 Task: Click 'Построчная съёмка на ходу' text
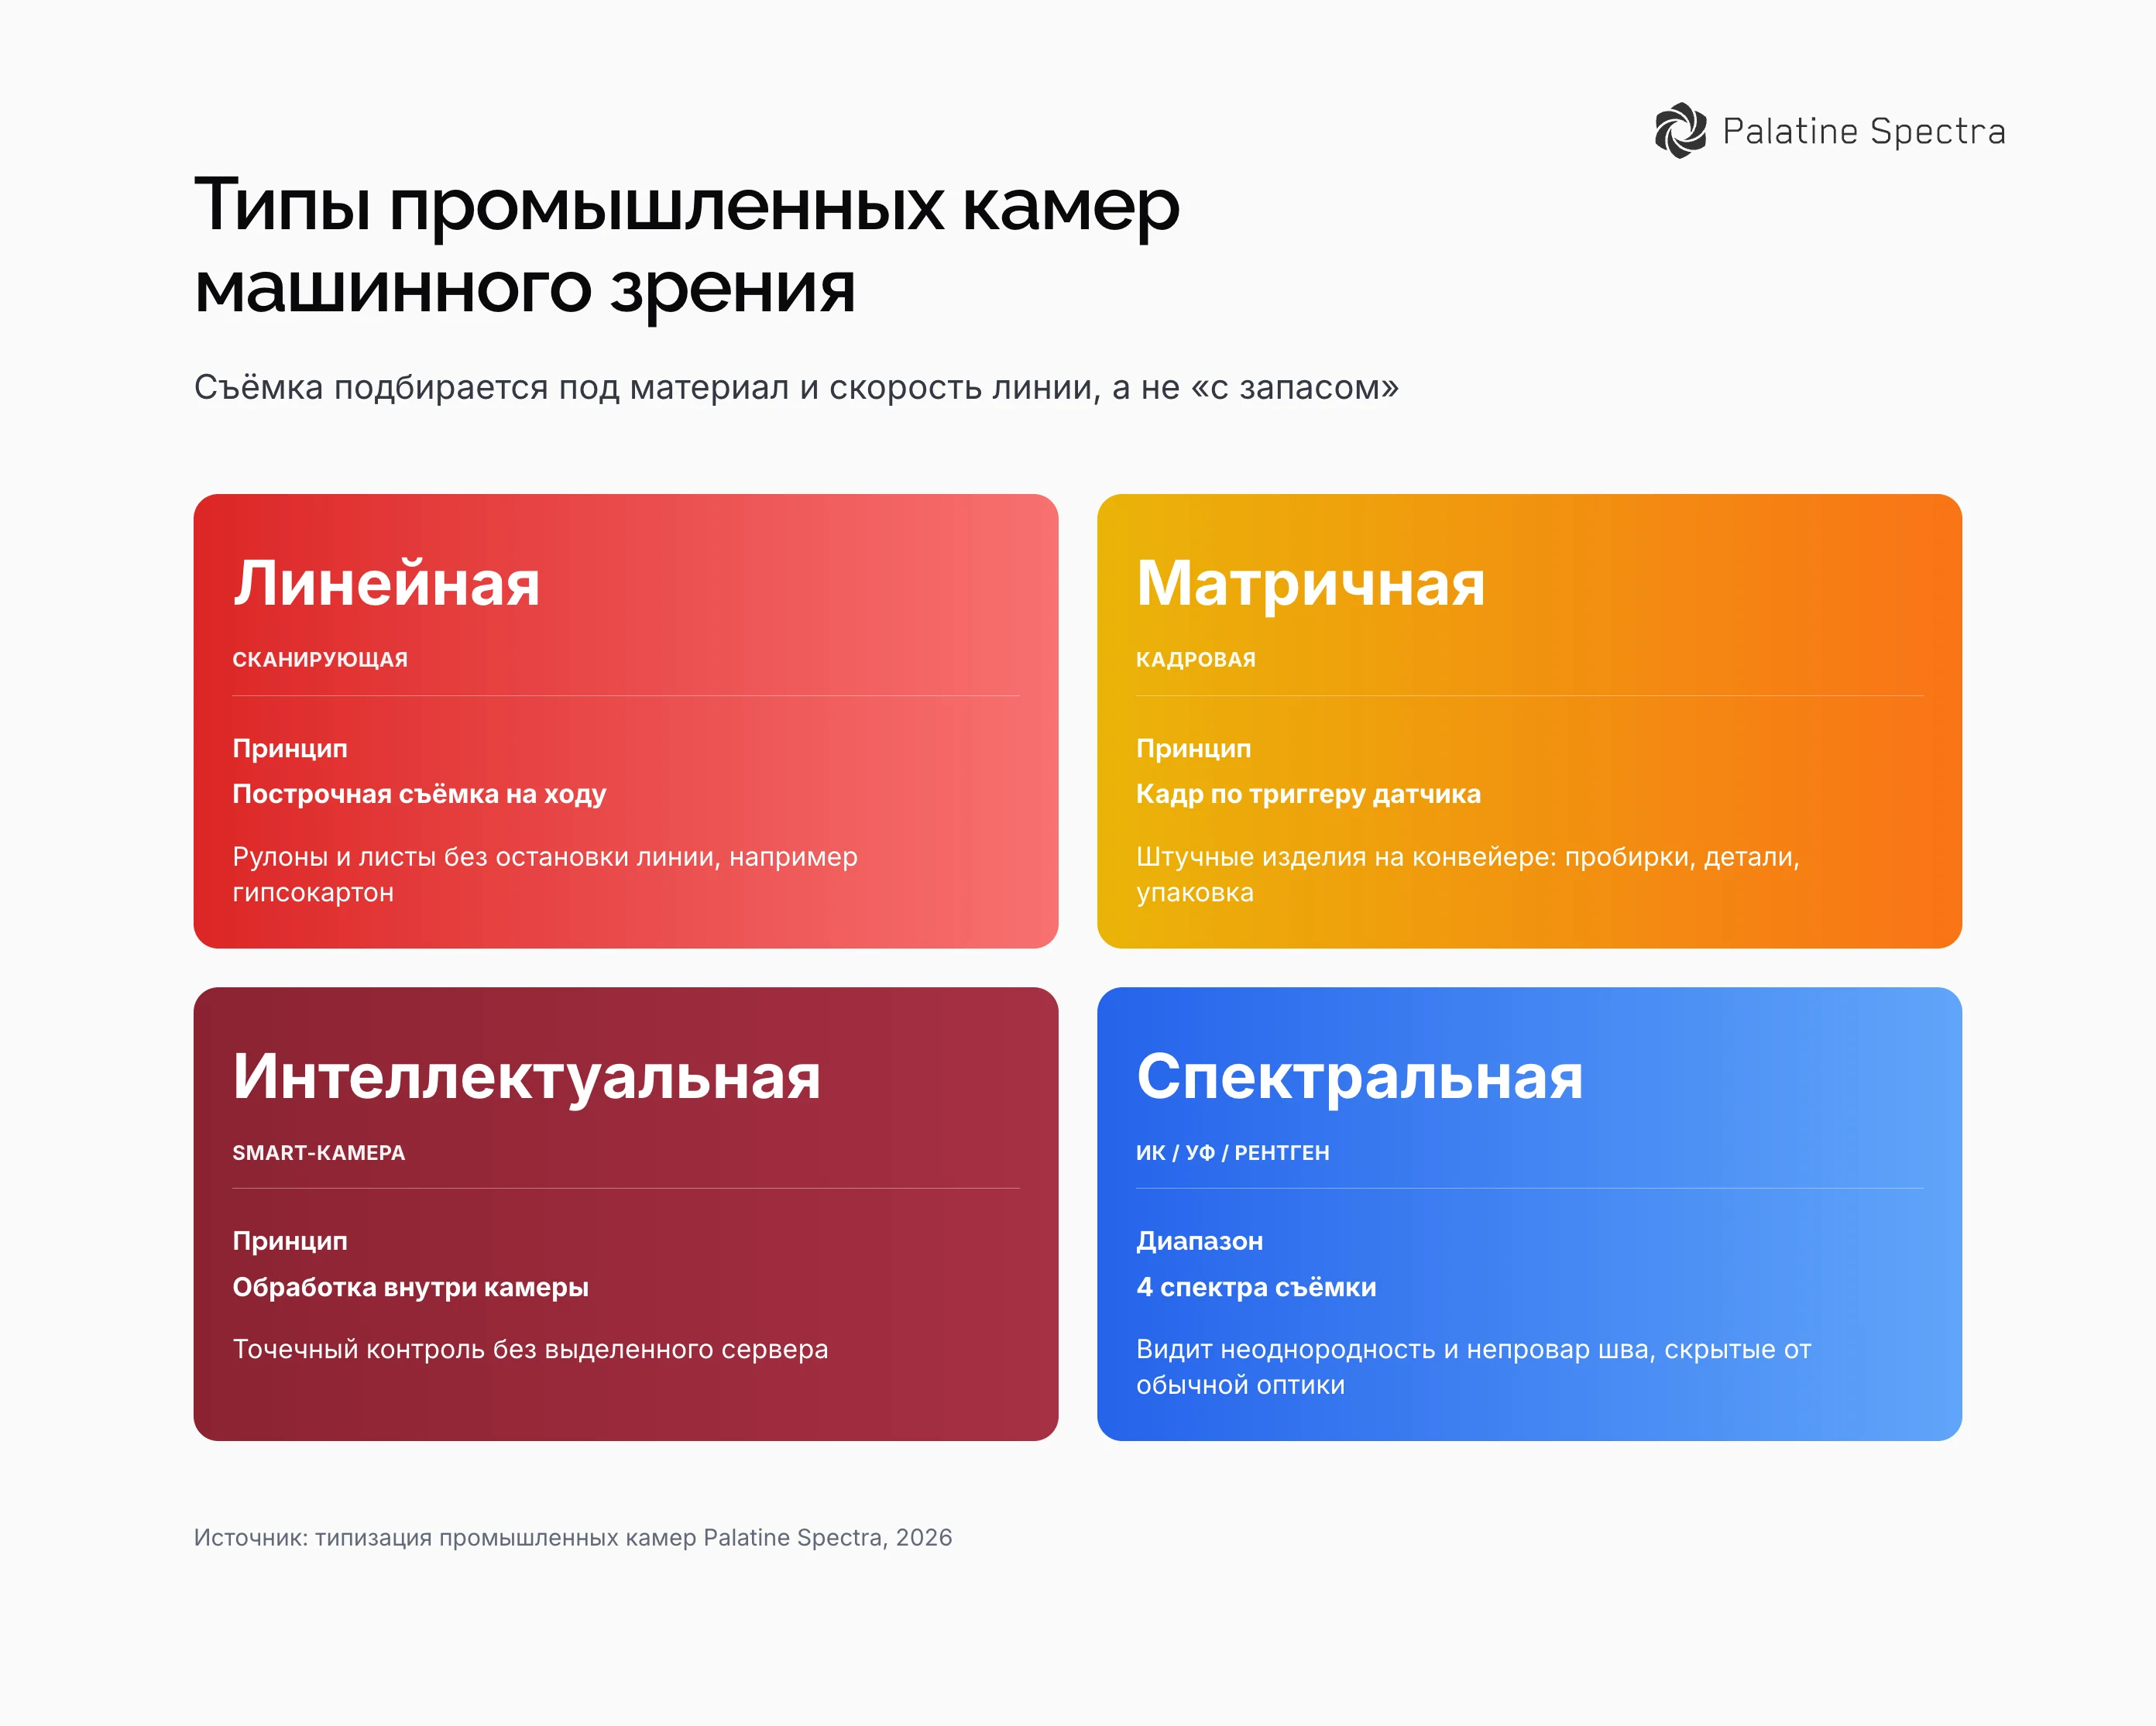pyautogui.click(x=419, y=794)
